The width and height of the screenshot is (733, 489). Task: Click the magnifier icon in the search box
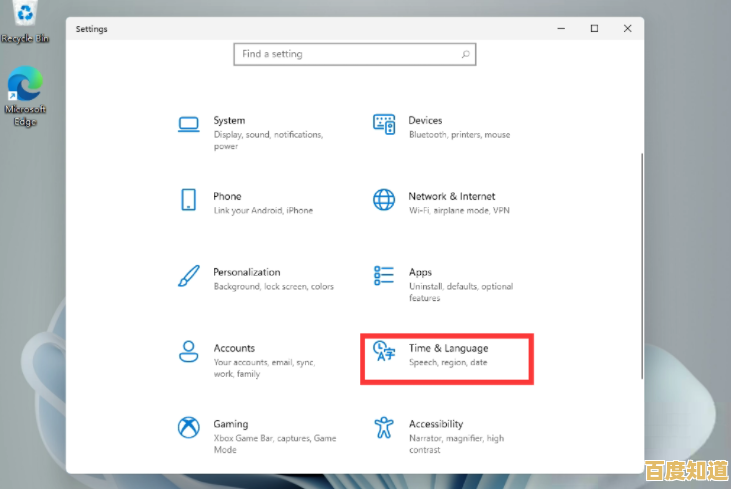(x=465, y=54)
